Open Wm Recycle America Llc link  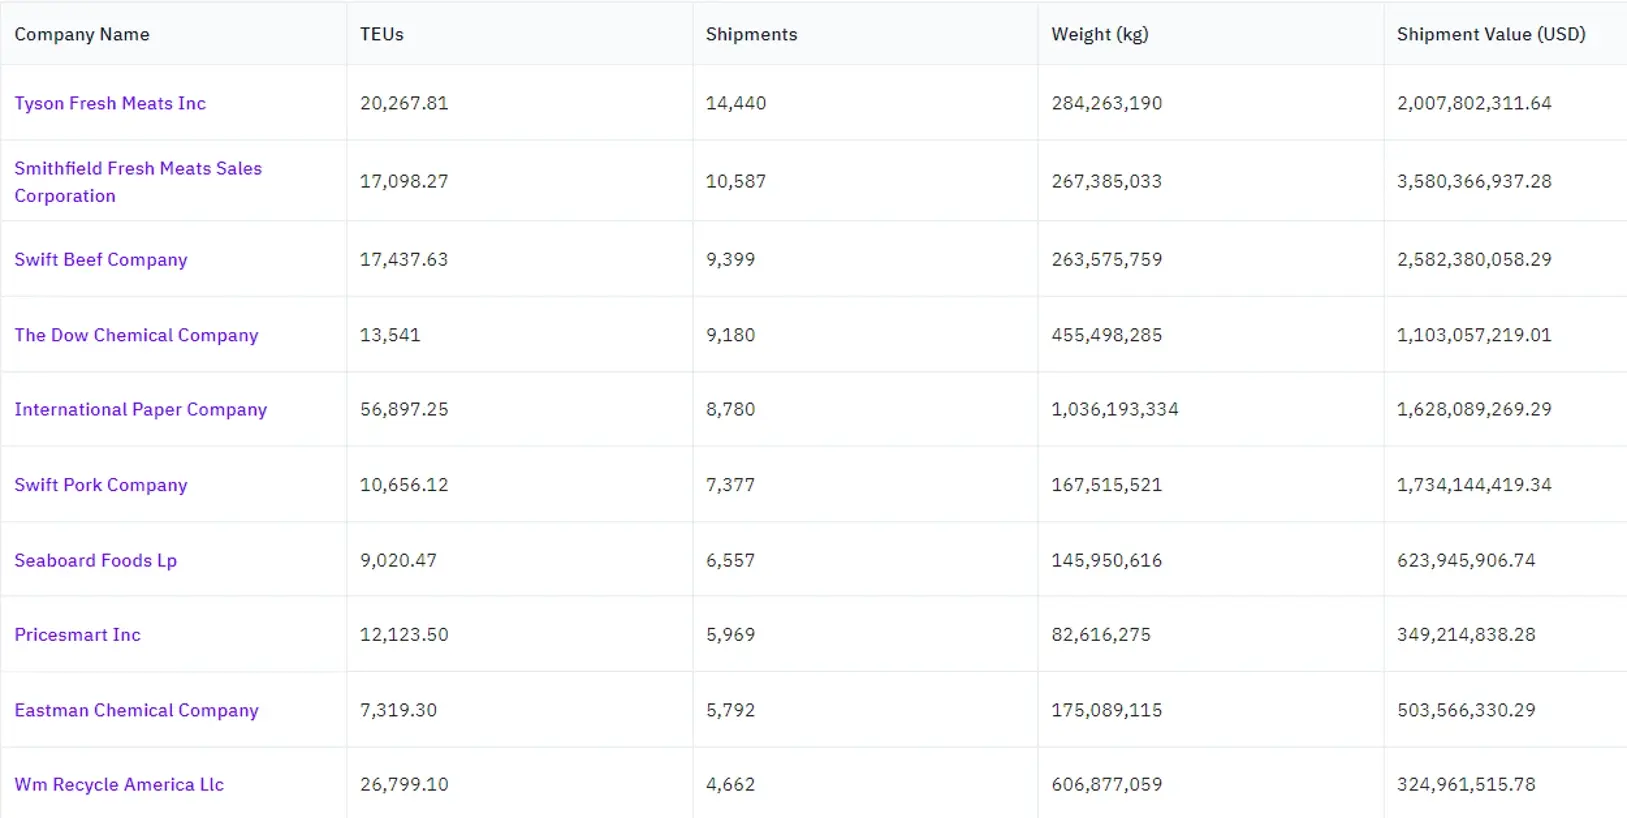[x=119, y=785]
